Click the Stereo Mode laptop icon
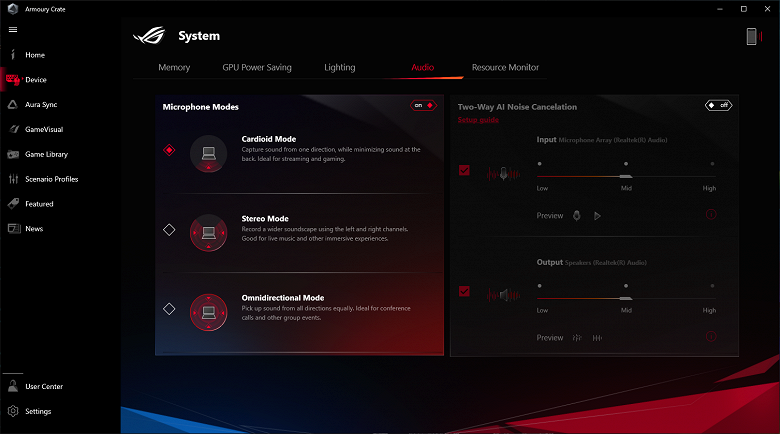 pyautogui.click(x=208, y=232)
